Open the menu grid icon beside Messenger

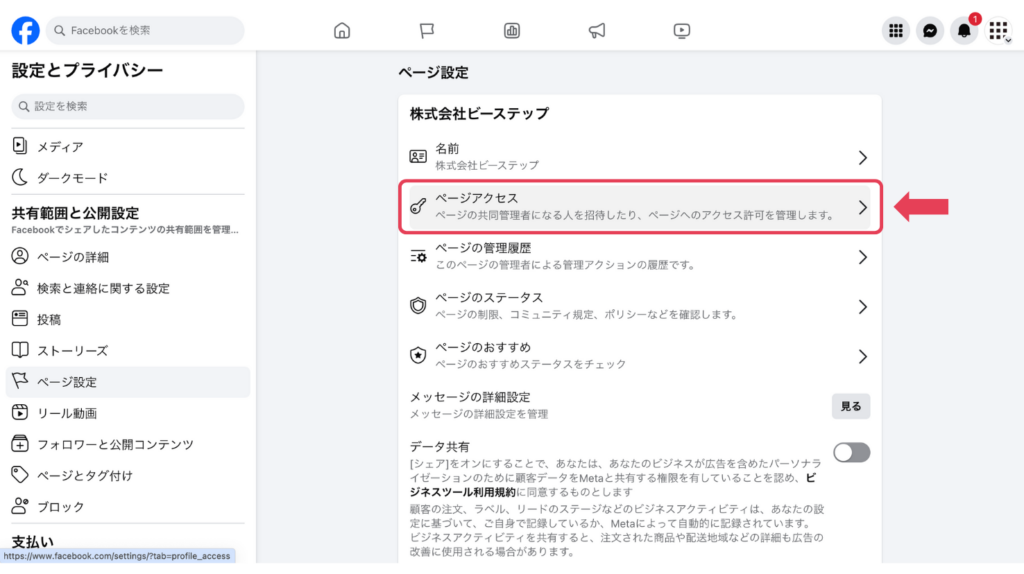(895, 31)
